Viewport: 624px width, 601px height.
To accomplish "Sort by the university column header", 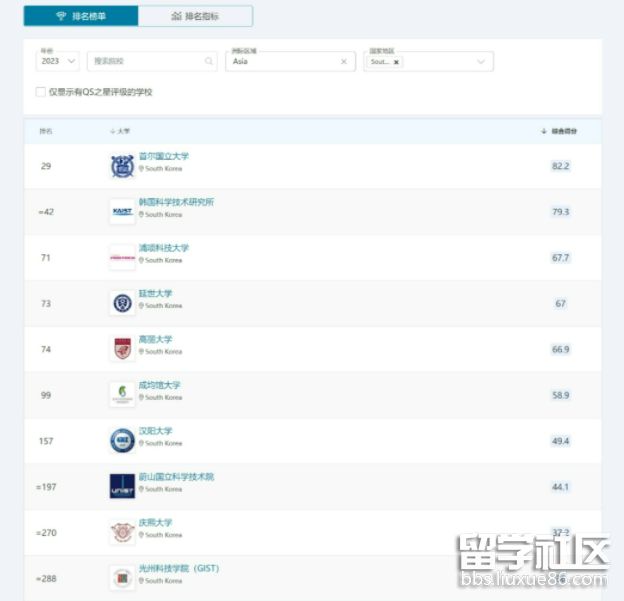I will [x=120, y=131].
